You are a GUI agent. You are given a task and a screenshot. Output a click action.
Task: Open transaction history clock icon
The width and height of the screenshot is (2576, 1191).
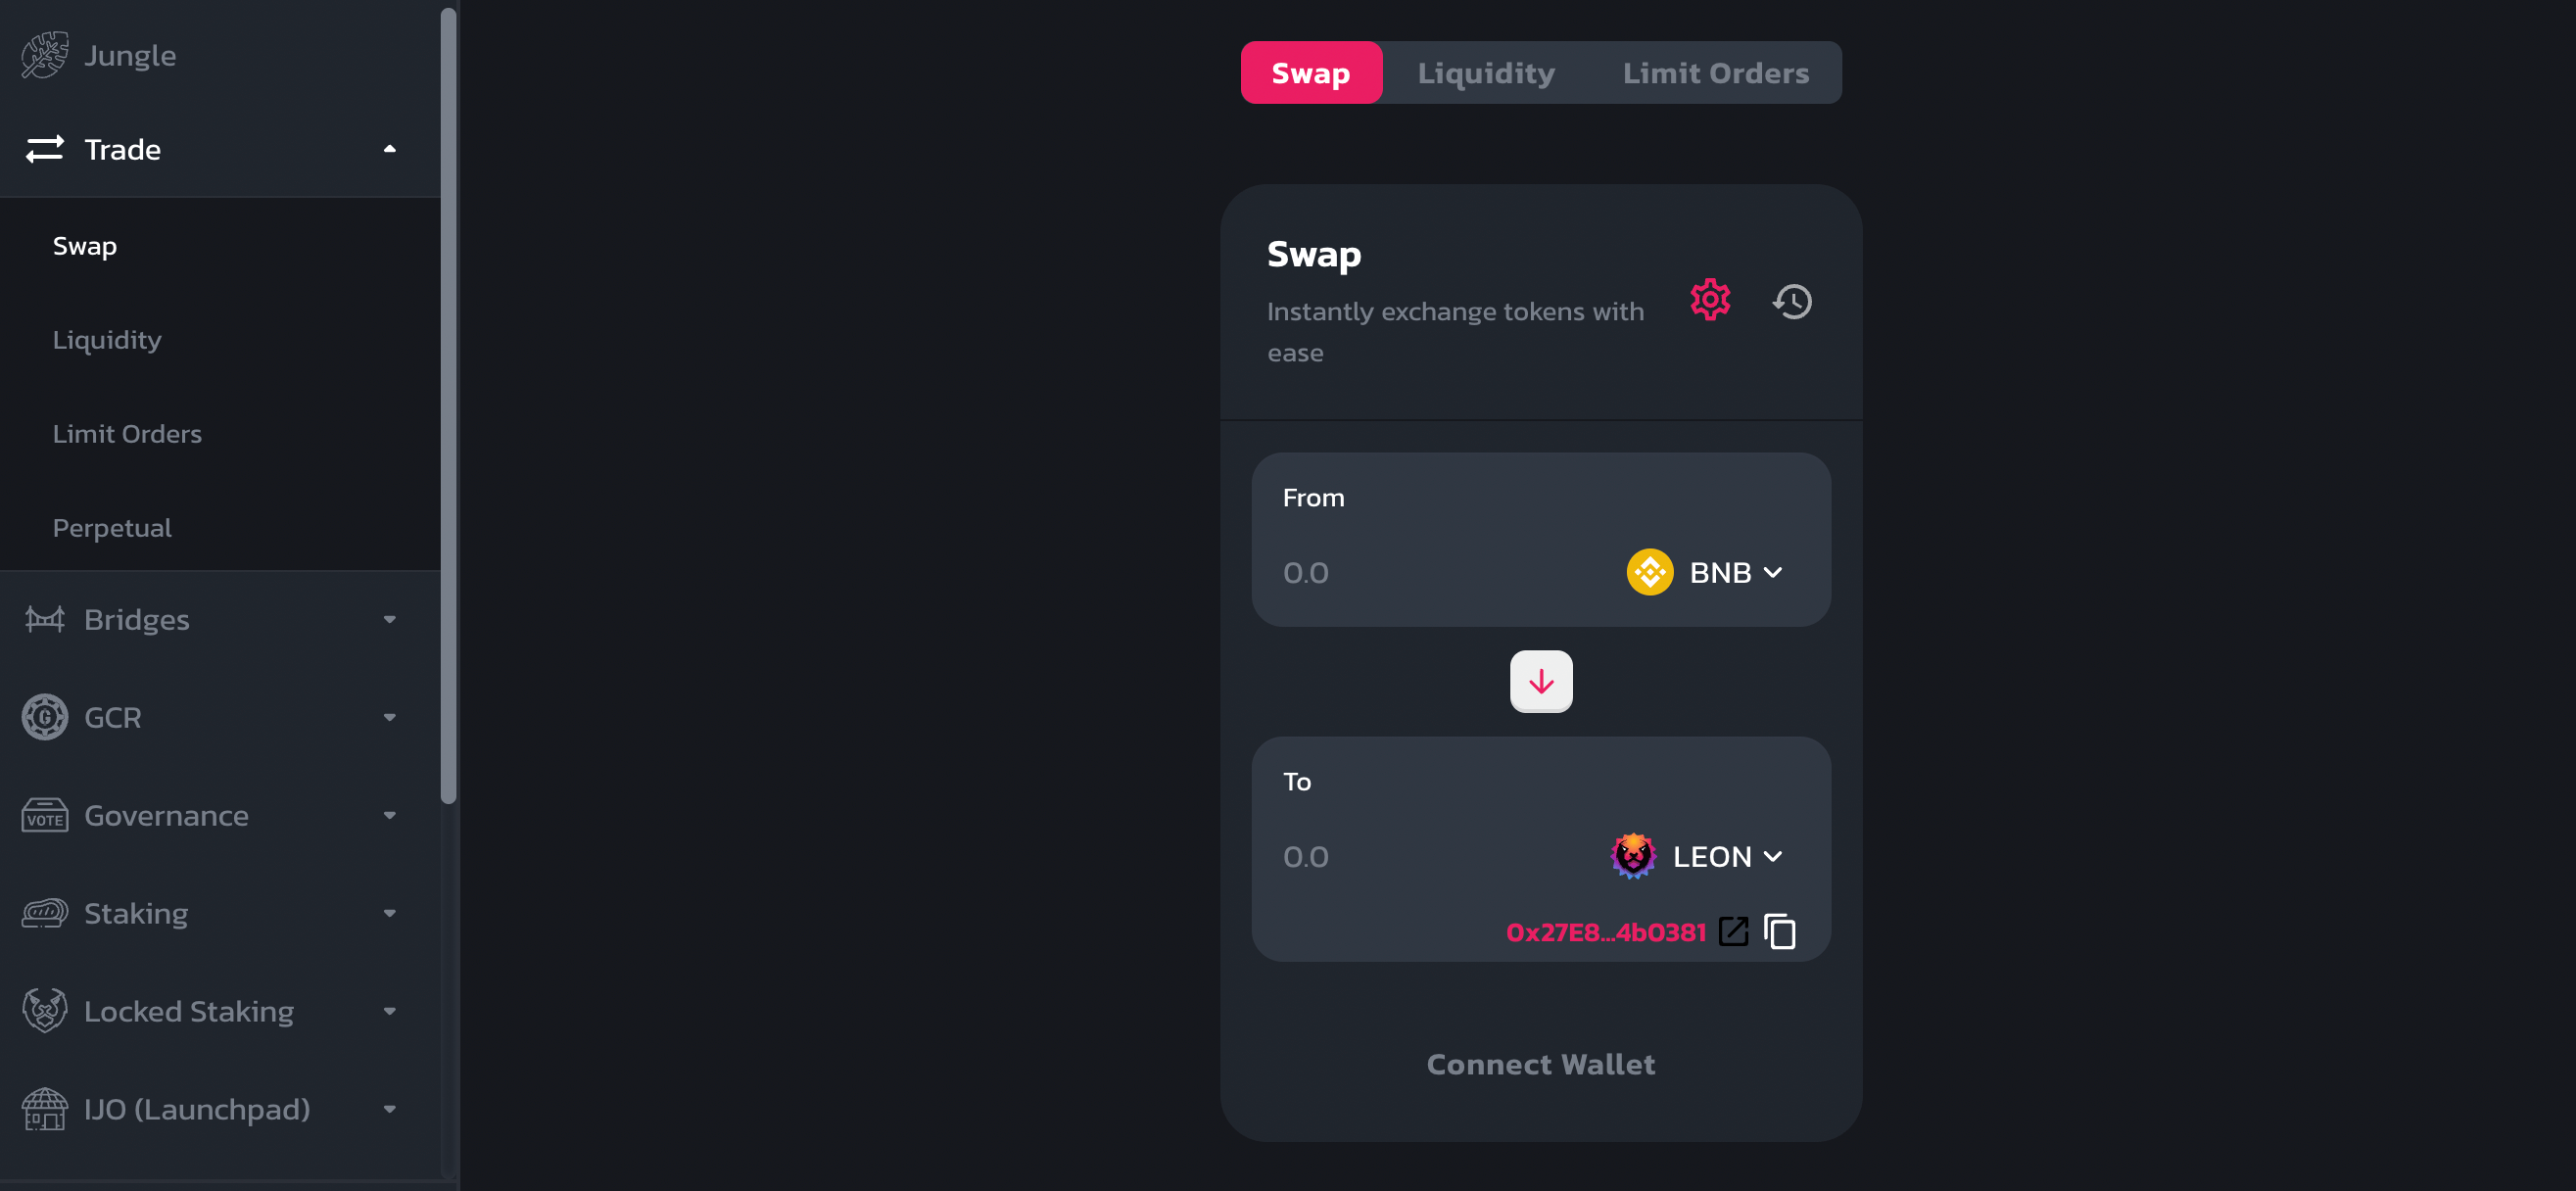click(x=1792, y=301)
